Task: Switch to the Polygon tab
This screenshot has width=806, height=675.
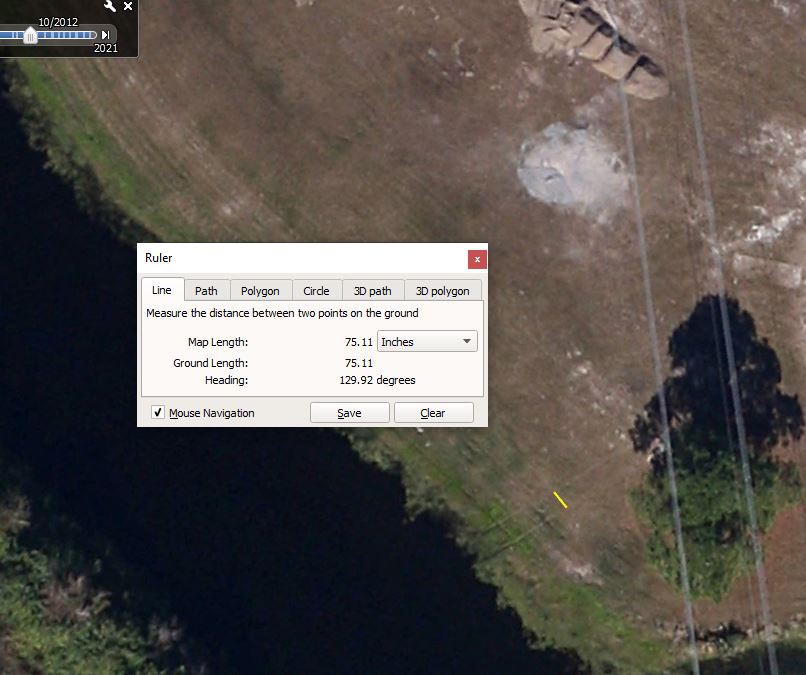Action: pos(260,291)
